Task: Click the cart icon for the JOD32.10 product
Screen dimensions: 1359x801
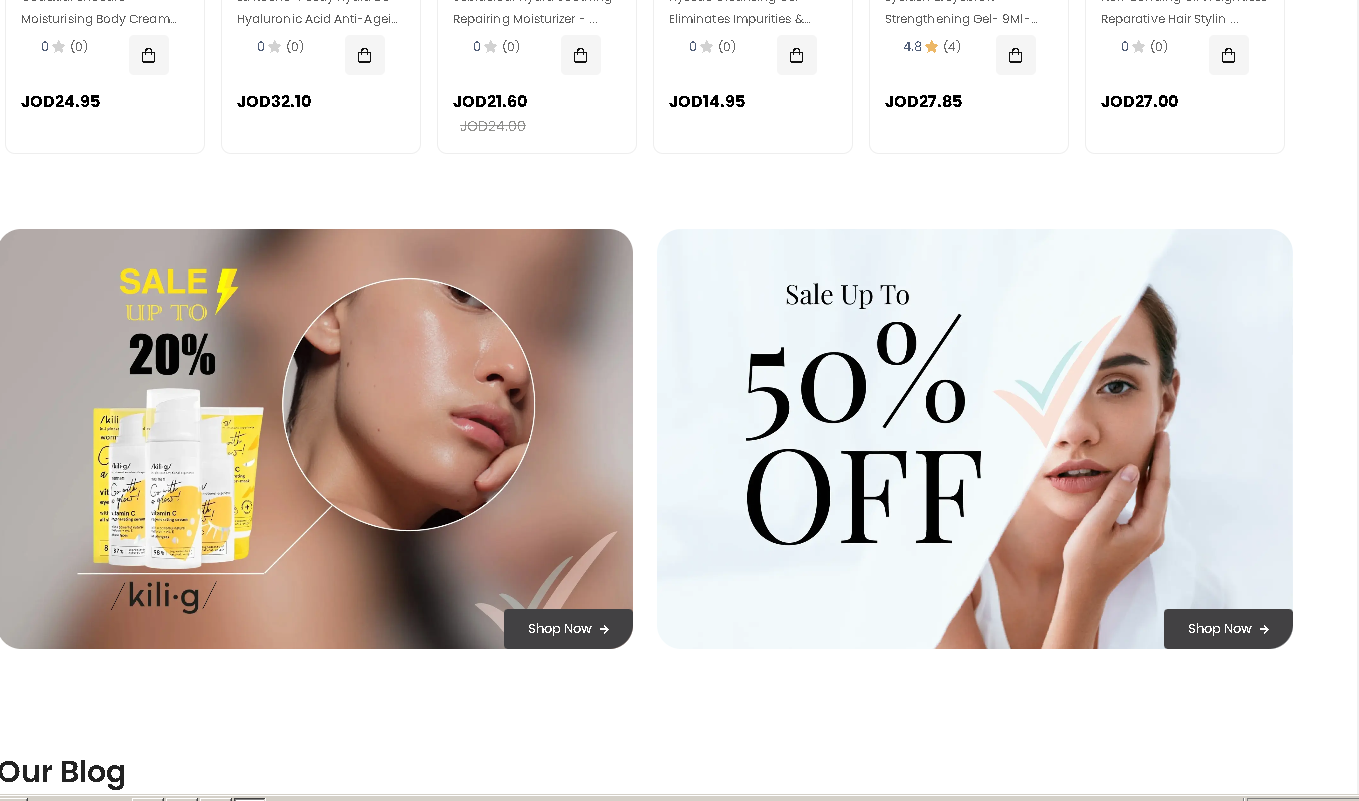Action: pos(365,55)
